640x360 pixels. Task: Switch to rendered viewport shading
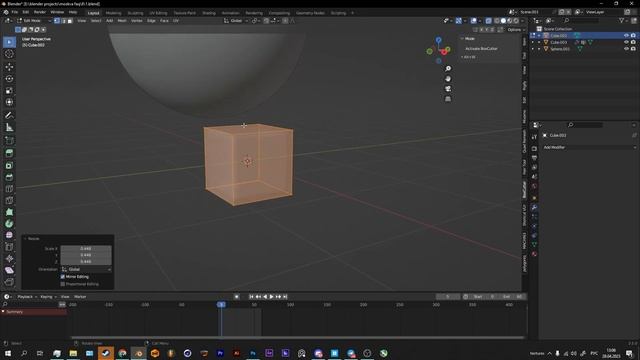[x=516, y=20]
